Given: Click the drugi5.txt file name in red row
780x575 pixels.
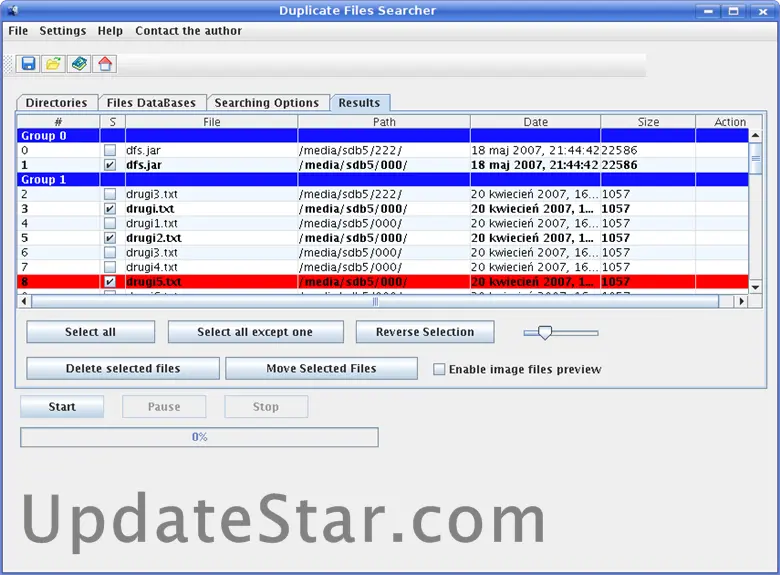Looking at the screenshot, I should pos(154,282).
